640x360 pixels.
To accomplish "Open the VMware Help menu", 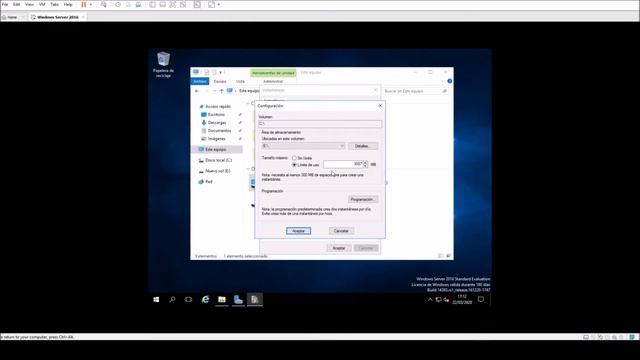I will (x=68, y=4).
